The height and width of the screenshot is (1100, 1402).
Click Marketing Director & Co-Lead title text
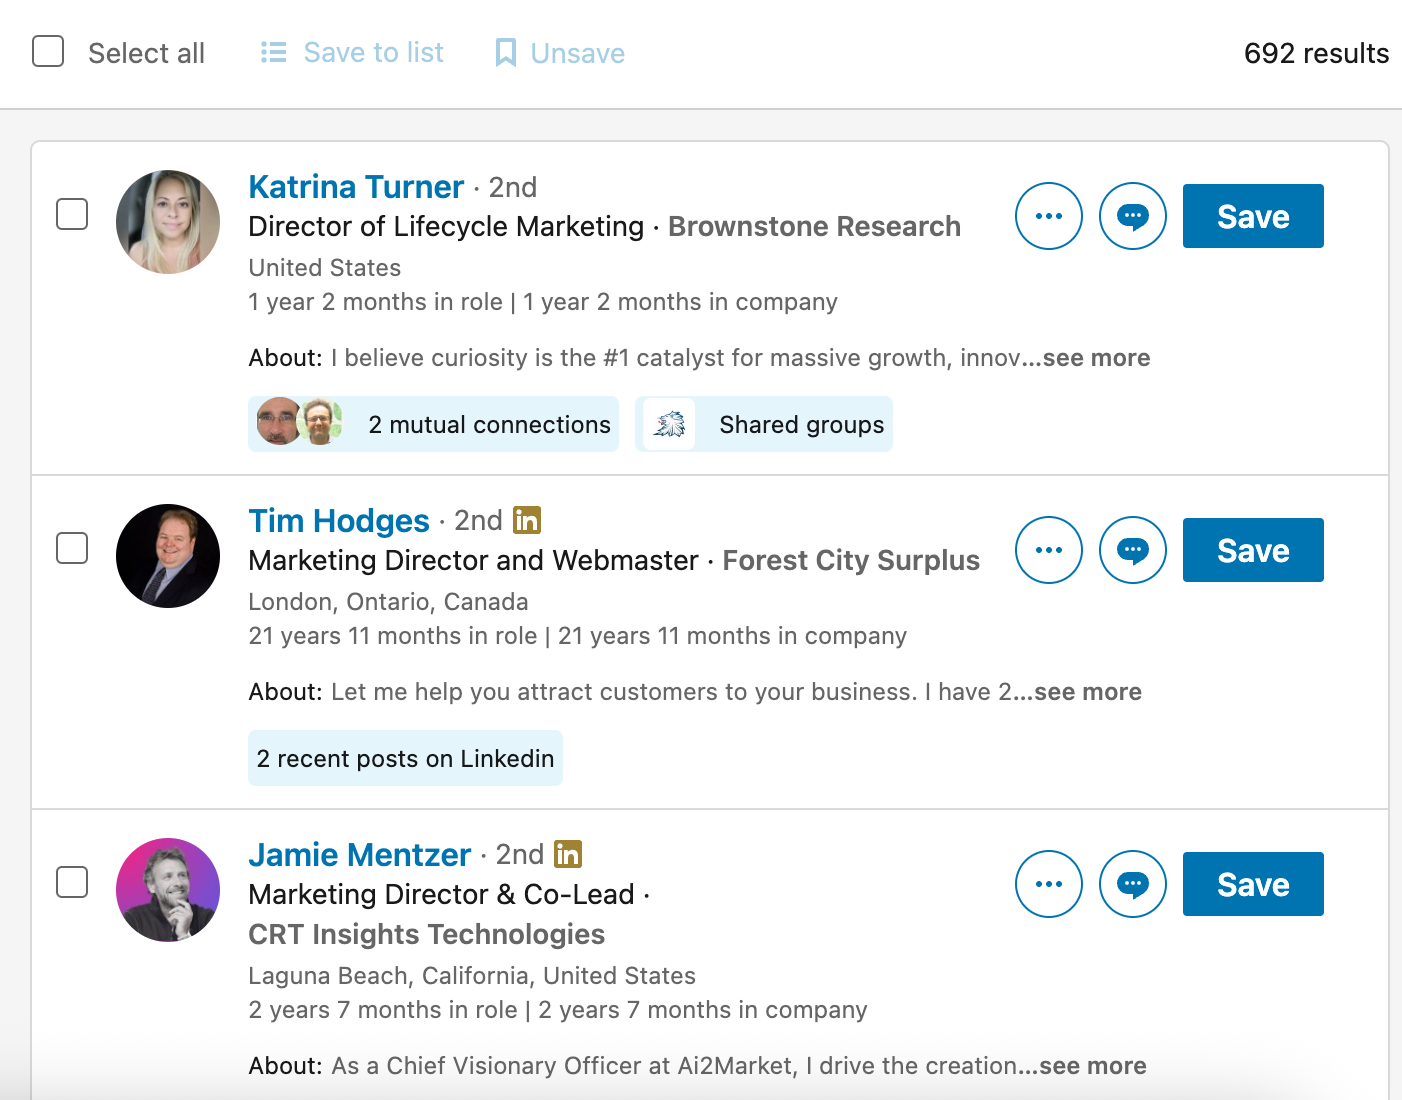click(x=441, y=894)
